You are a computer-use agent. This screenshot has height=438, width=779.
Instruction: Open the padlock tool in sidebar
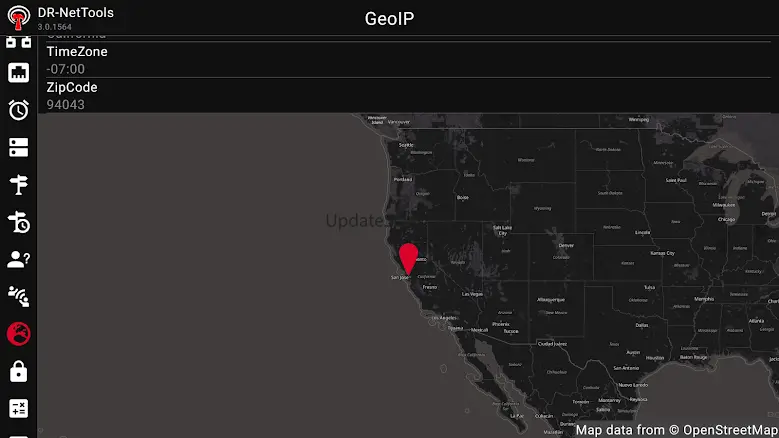pos(18,371)
